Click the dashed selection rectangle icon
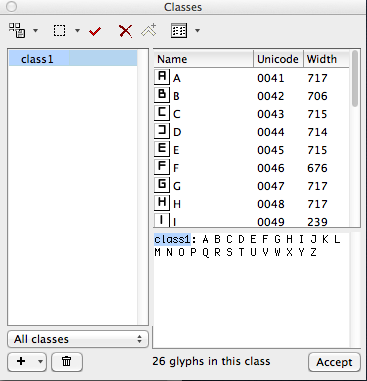 59,31
